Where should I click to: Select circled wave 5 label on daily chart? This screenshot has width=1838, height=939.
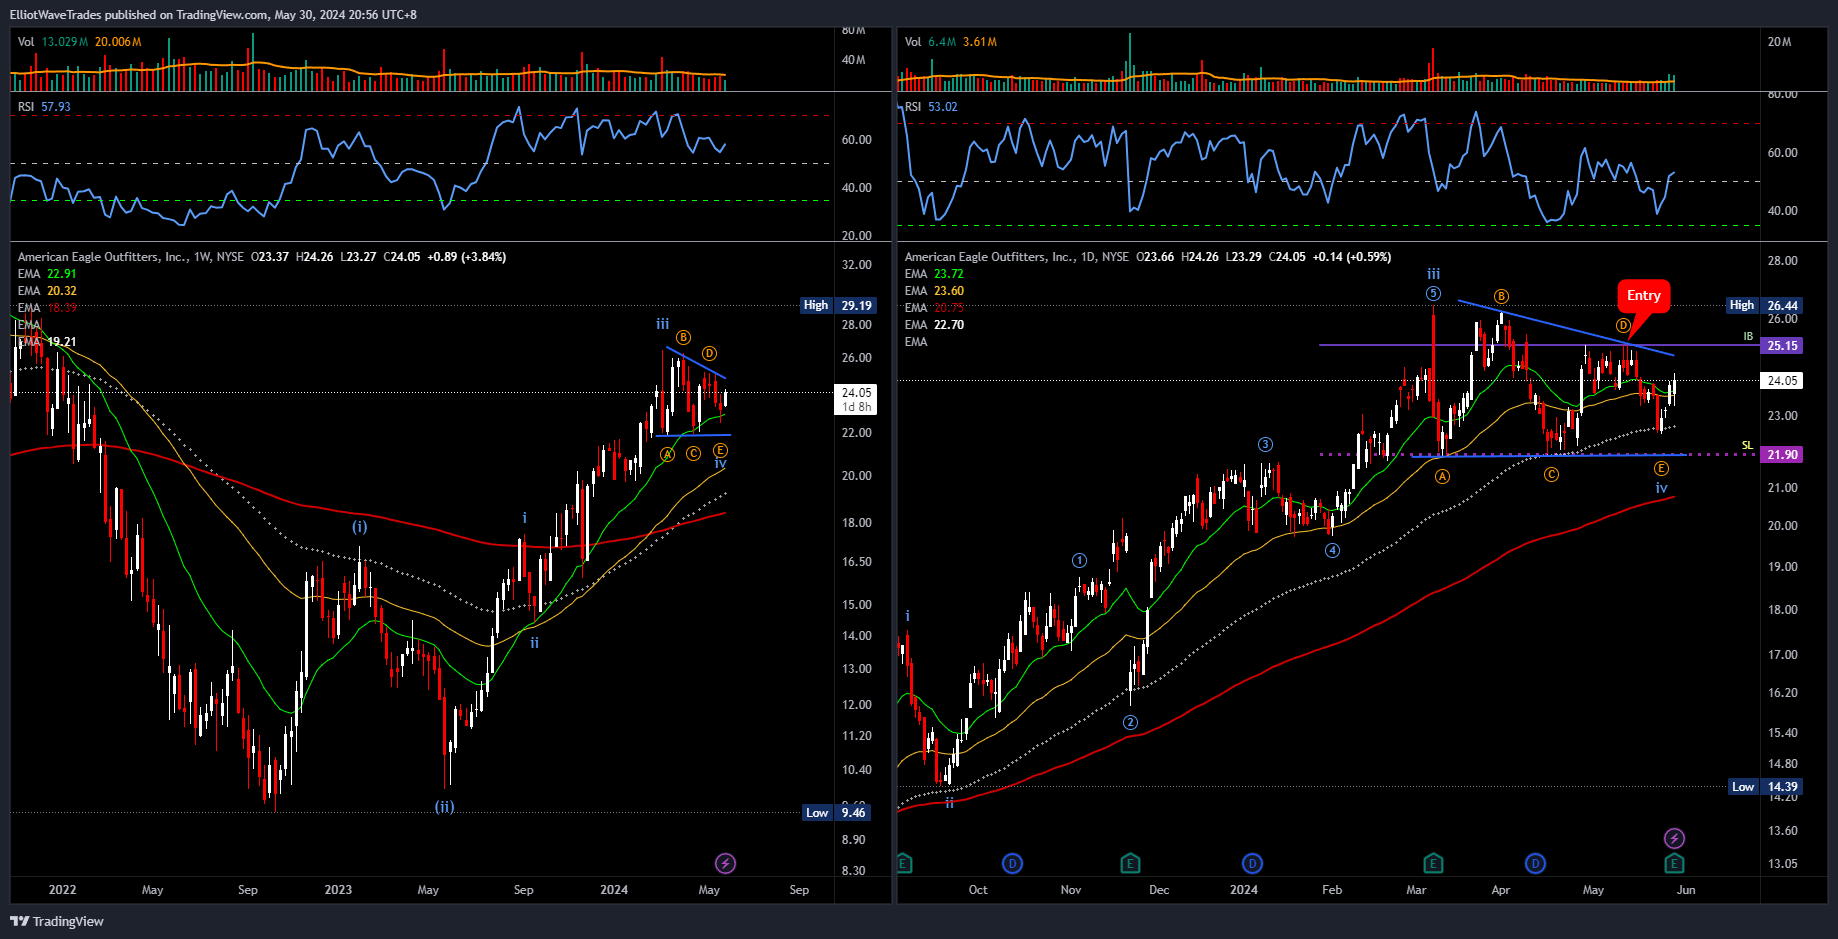point(1434,293)
